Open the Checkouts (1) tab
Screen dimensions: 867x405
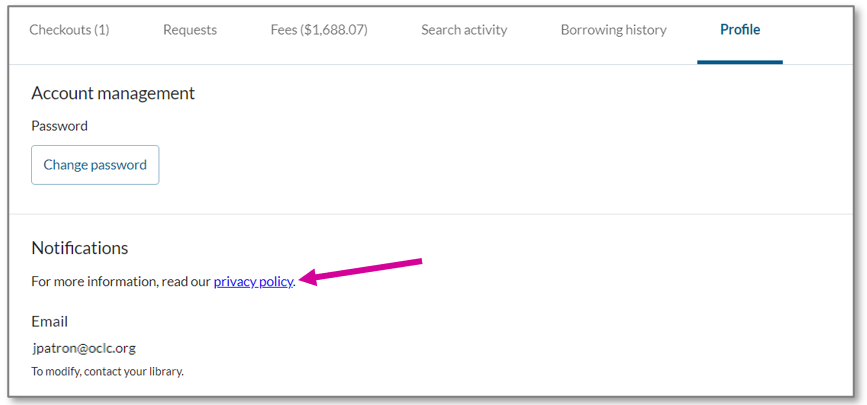click(69, 30)
